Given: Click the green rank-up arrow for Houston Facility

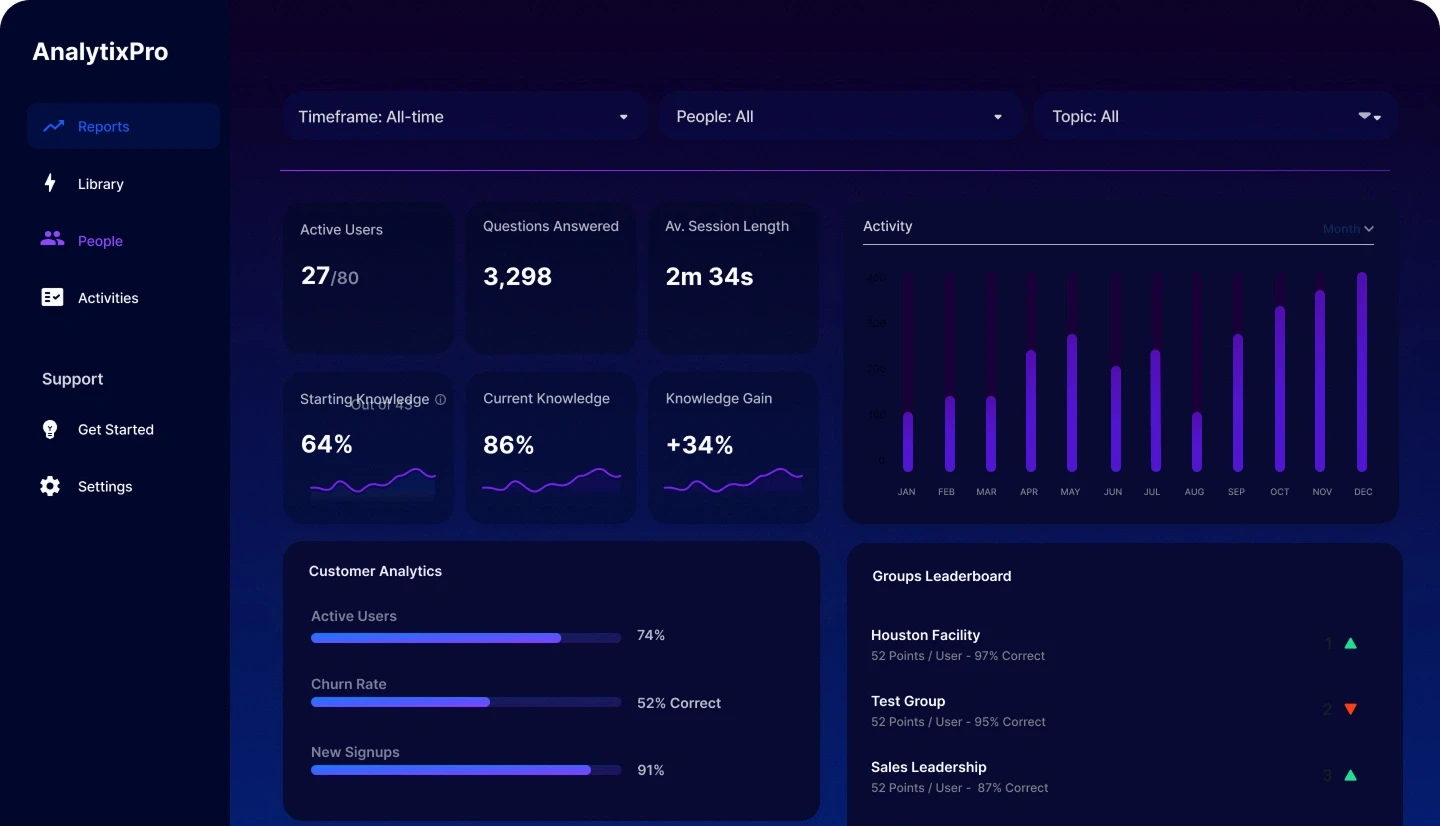Looking at the screenshot, I should coord(1350,644).
